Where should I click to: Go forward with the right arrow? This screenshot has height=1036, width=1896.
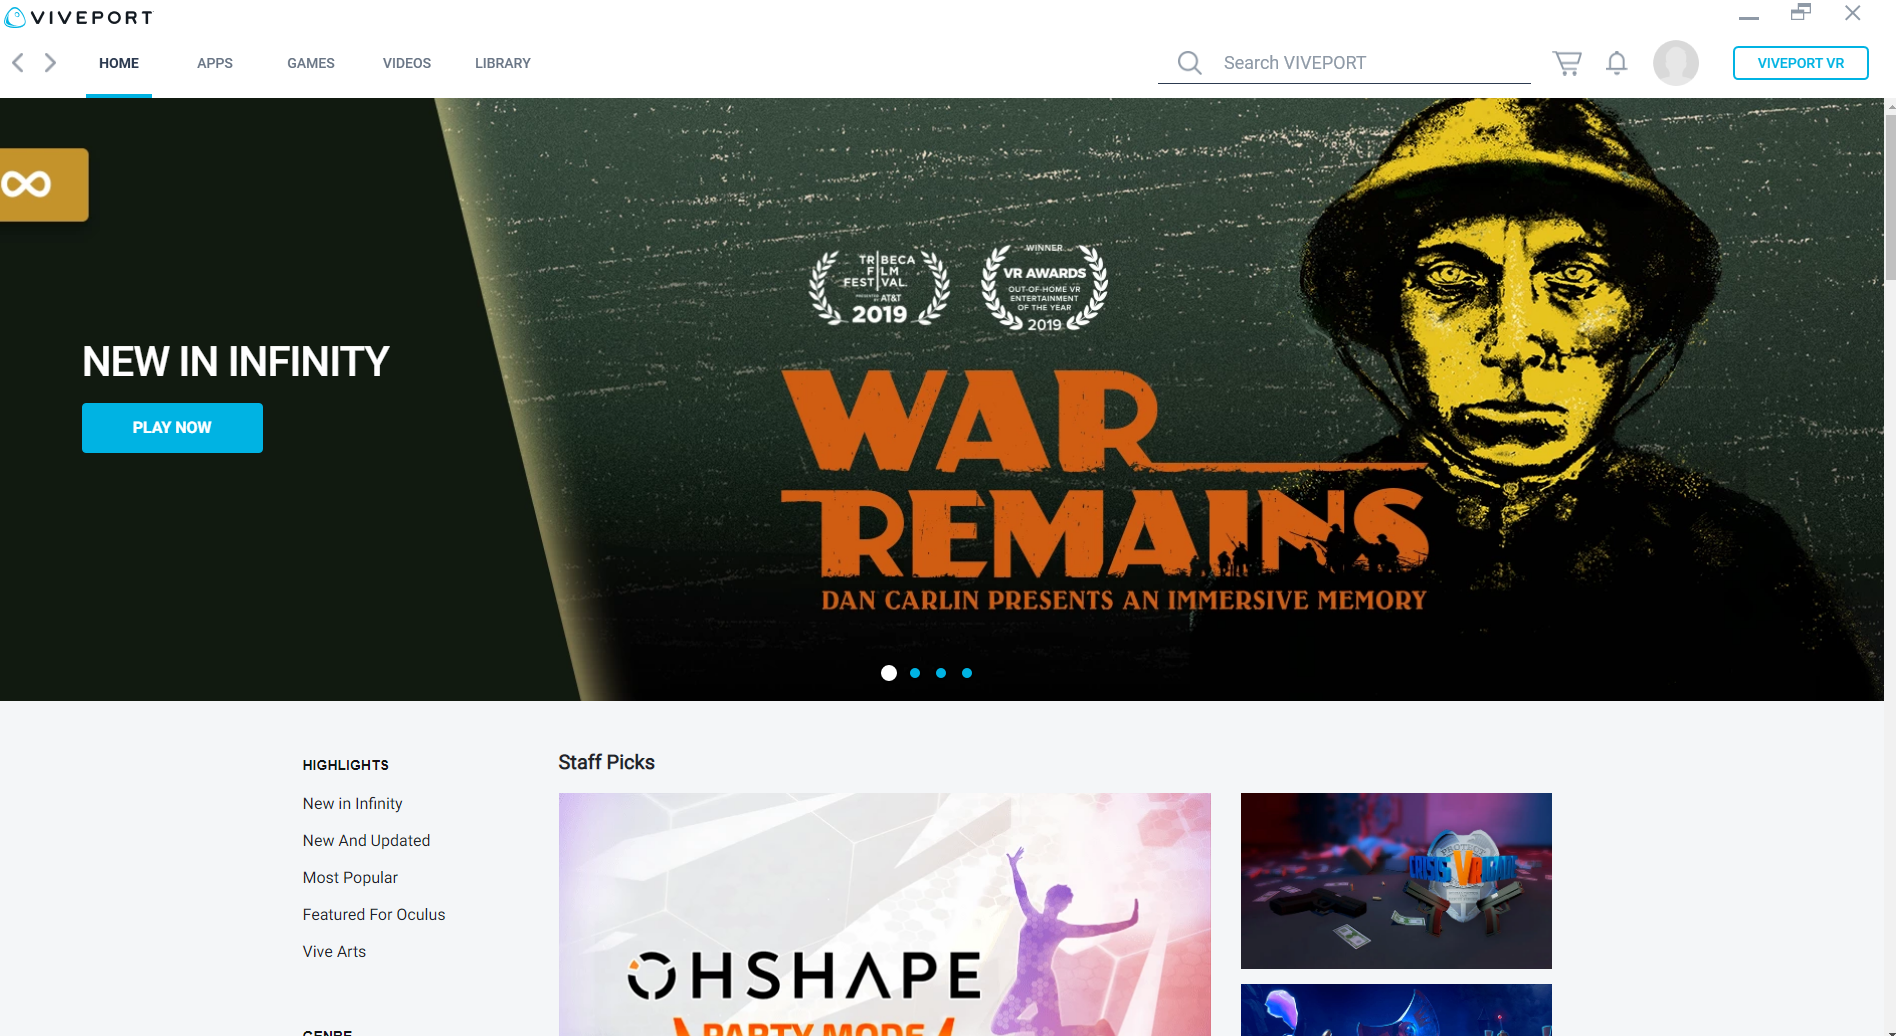click(x=50, y=63)
